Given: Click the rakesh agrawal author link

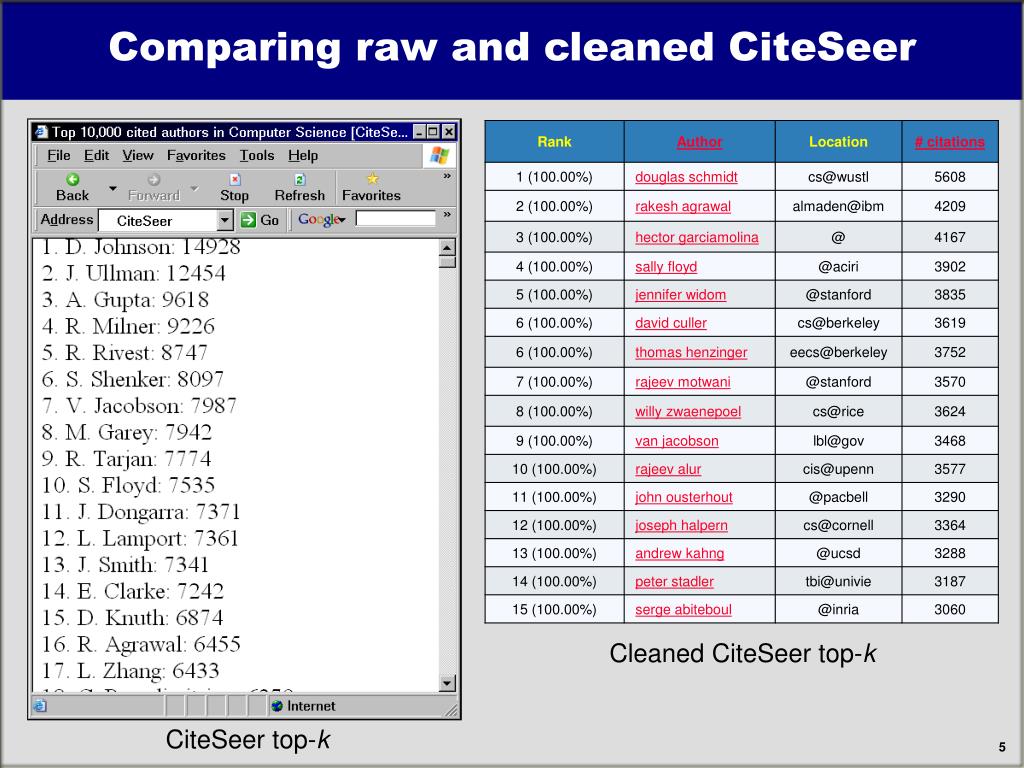Looking at the screenshot, I should tap(683, 206).
